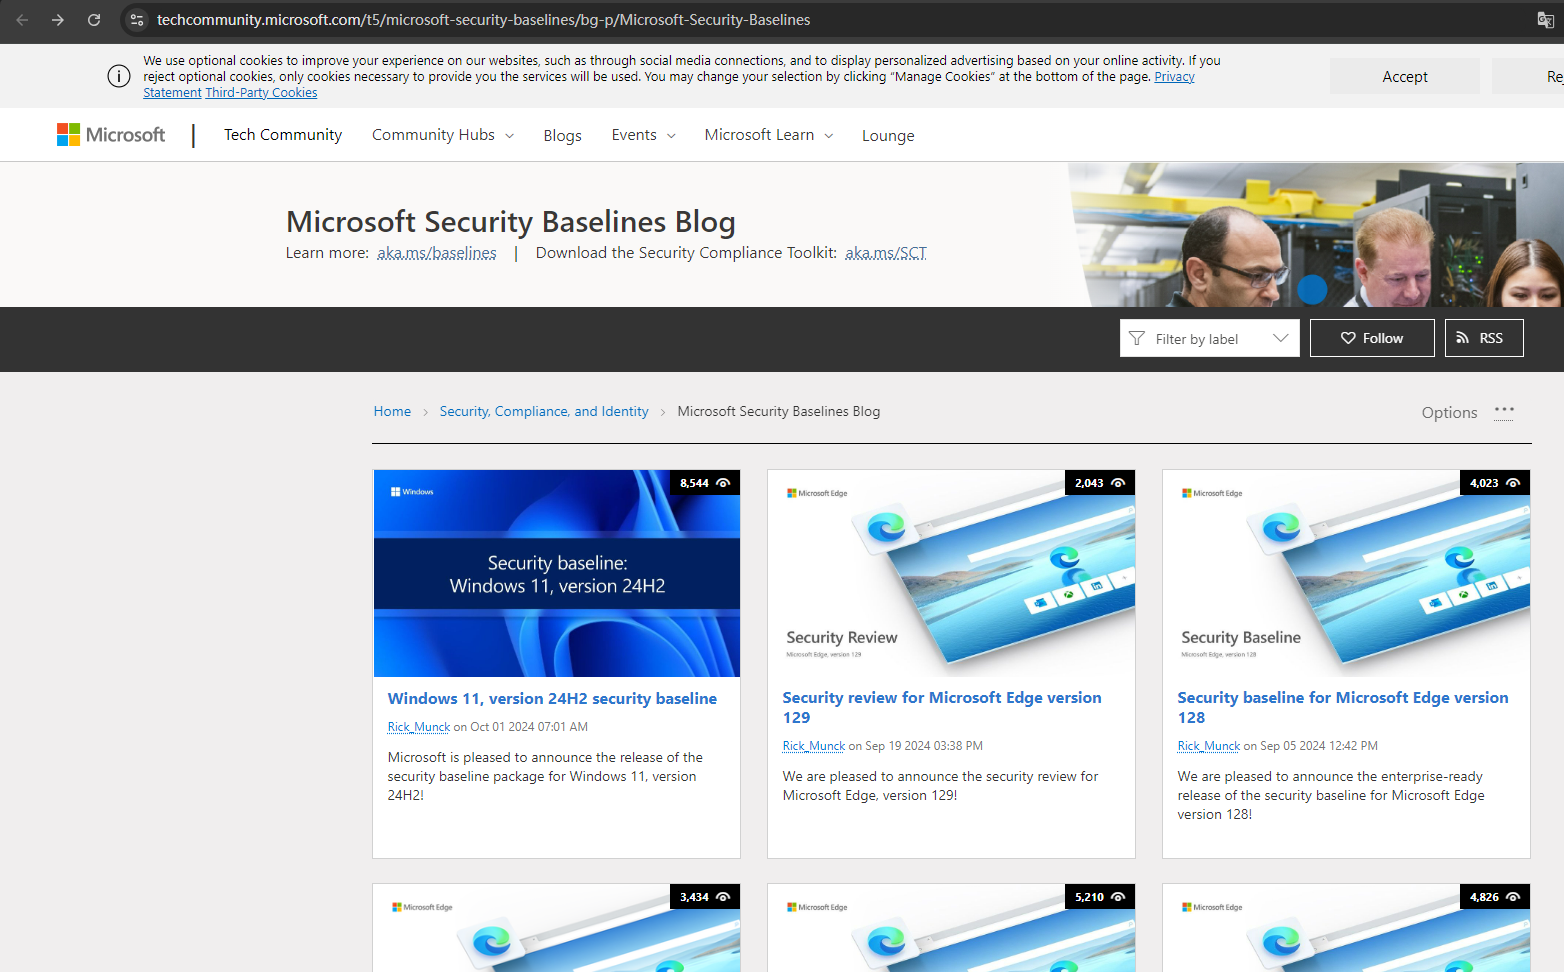Click the Microsoft logo
Image resolution: width=1564 pixels, height=972 pixels.
click(111, 135)
